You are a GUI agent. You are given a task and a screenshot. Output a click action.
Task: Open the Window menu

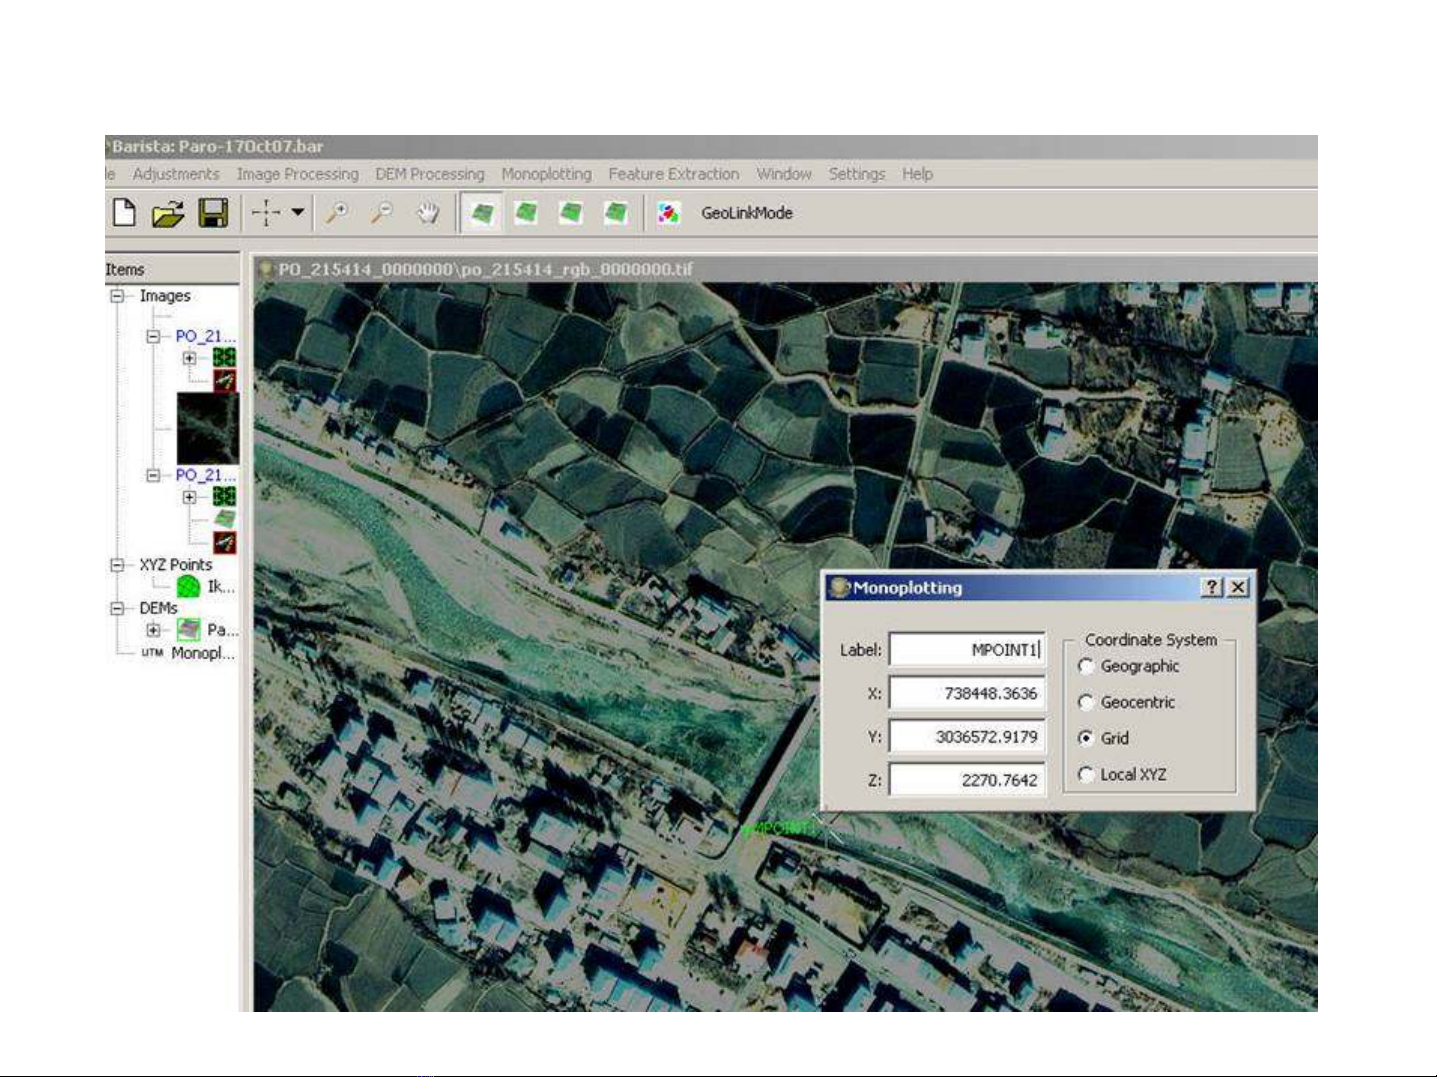coord(784,174)
